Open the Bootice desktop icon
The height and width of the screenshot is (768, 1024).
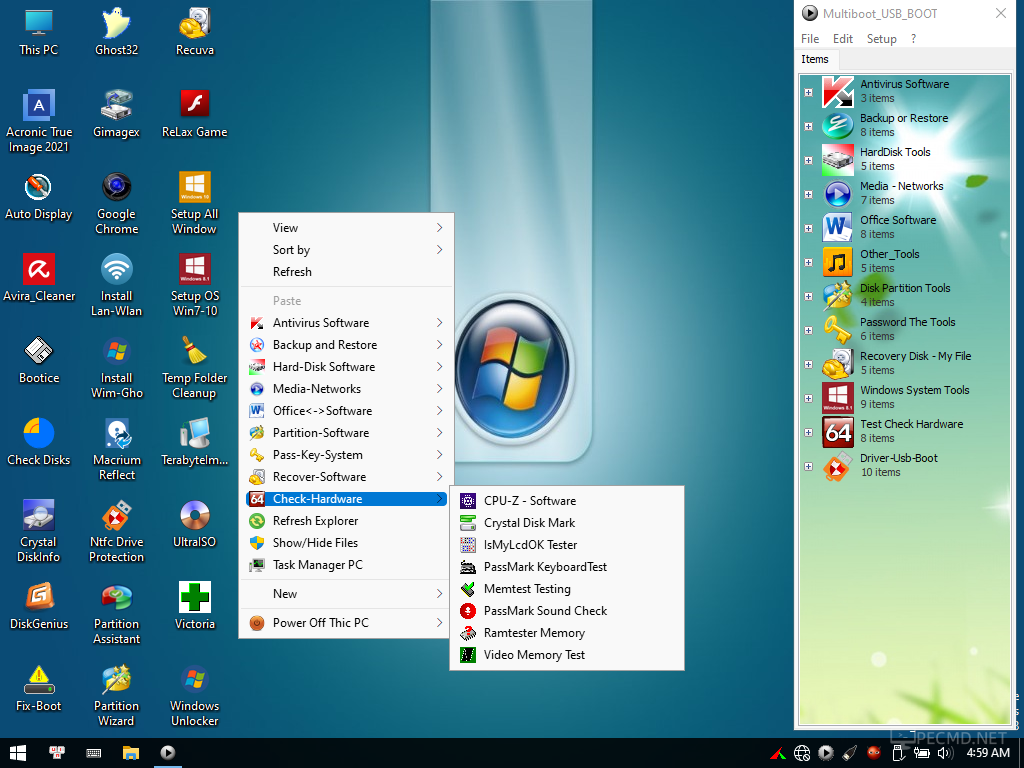click(x=39, y=360)
